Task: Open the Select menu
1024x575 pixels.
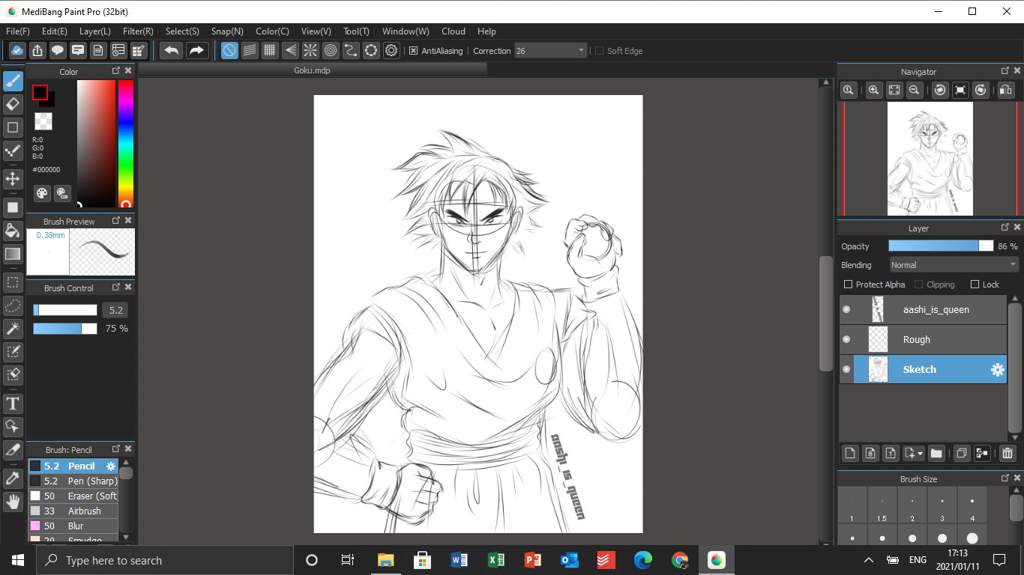Action: pyautogui.click(x=182, y=31)
